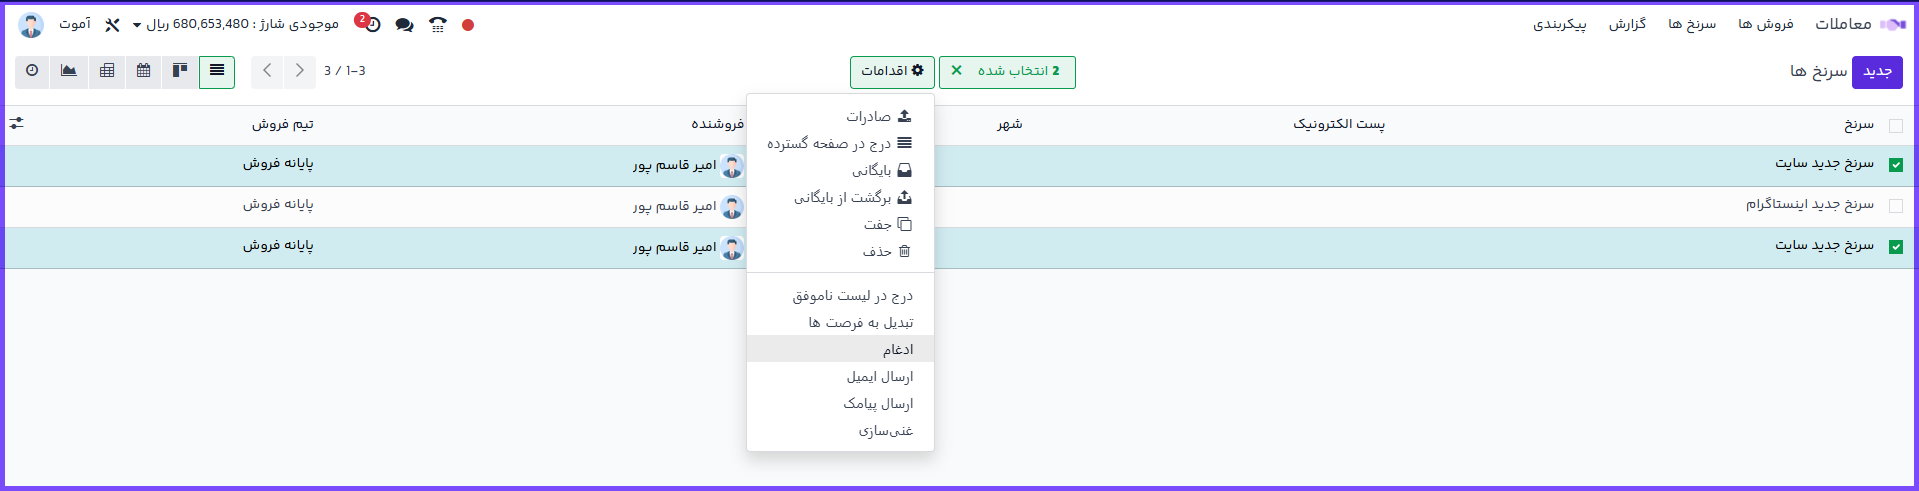Open the calendar view

click(x=144, y=71)
